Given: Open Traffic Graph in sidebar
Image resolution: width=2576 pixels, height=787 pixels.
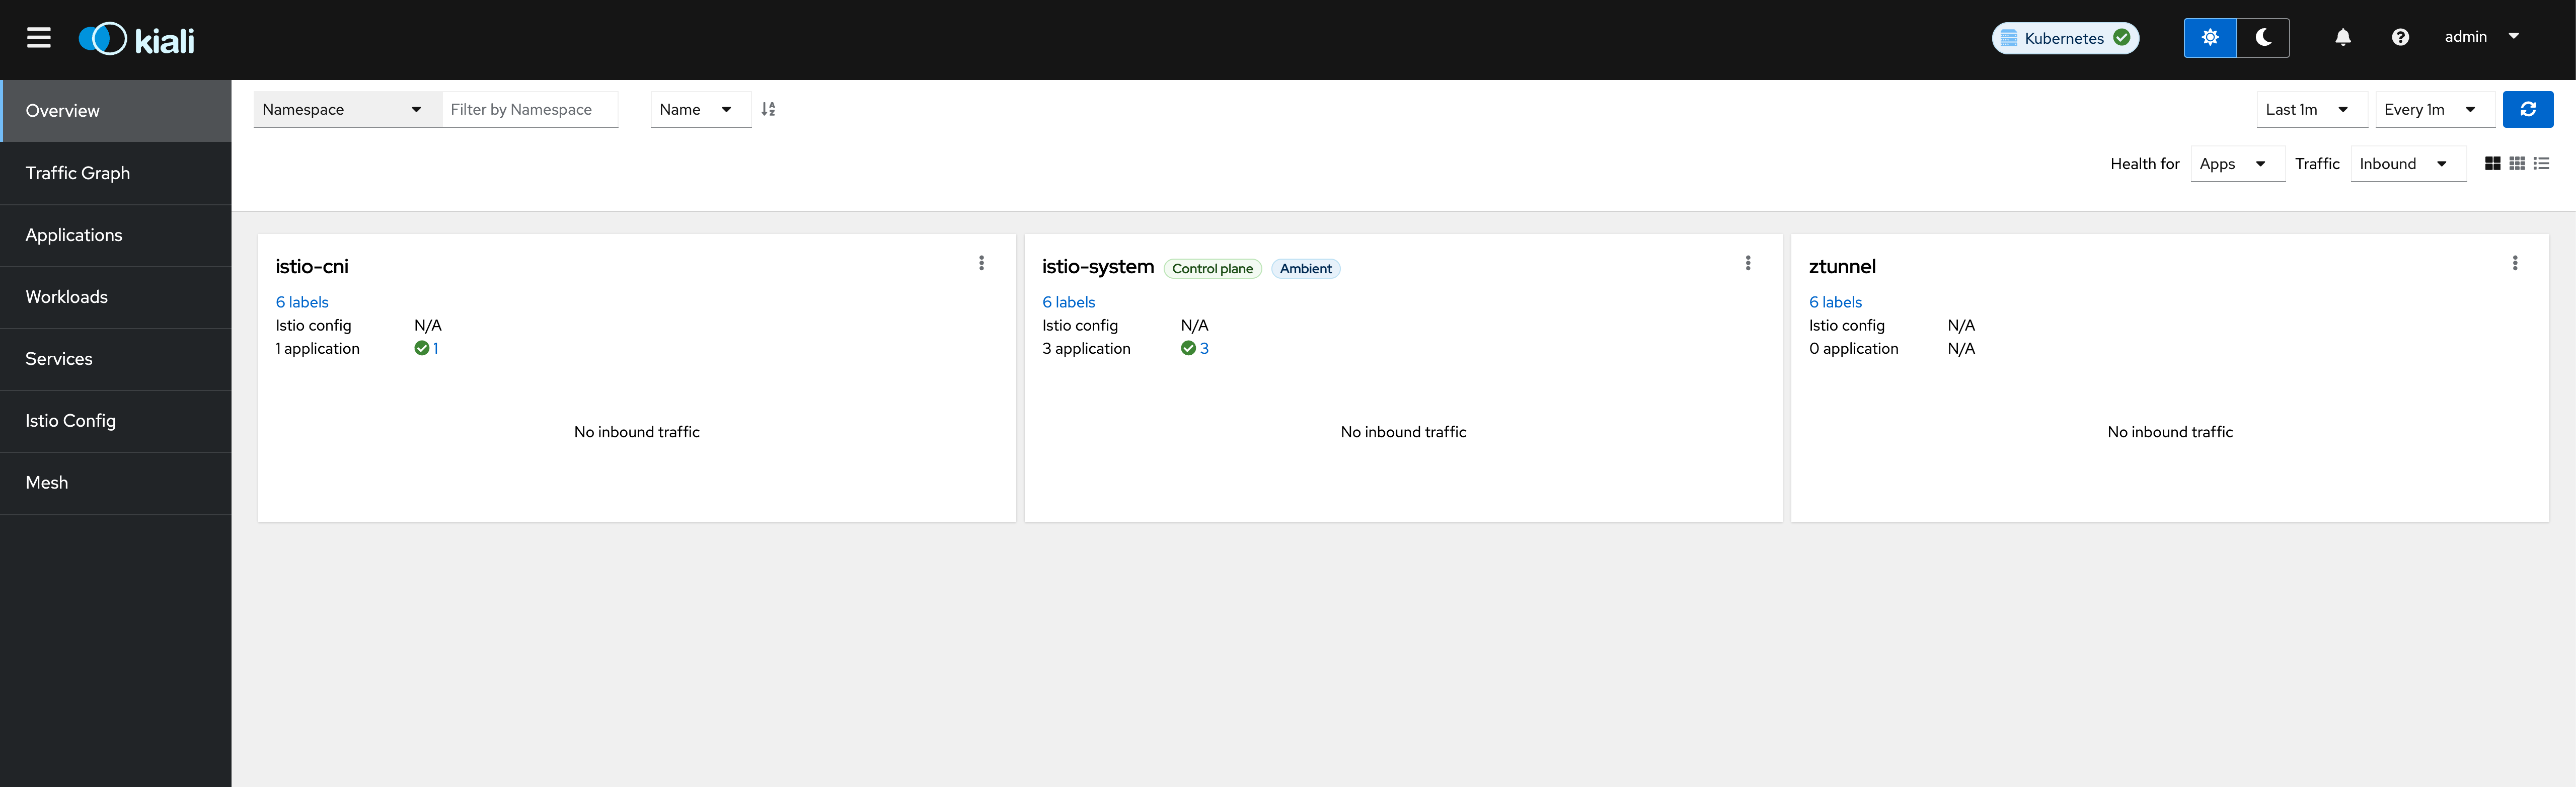Looking at the screenshot, I should click(x=78, y=173).
